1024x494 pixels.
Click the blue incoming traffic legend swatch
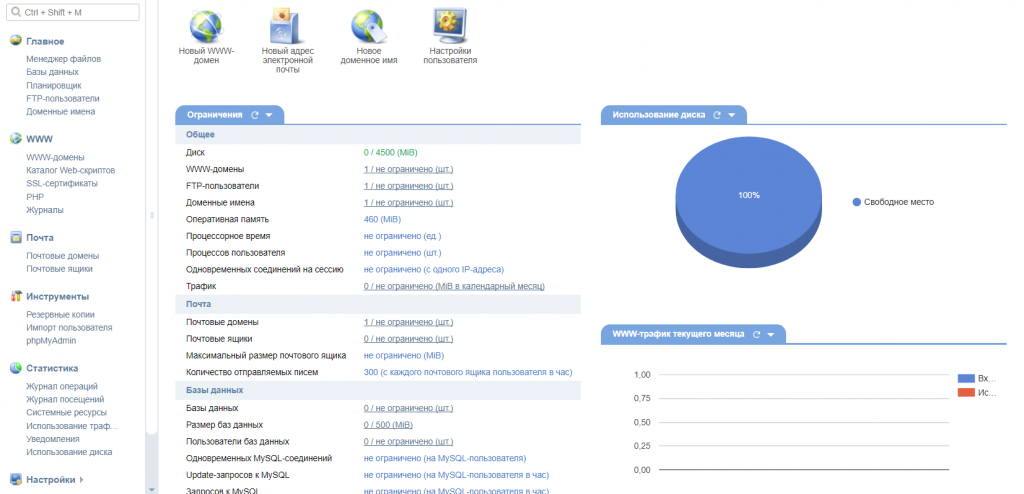pyautogui.click(x=965, y=379)
